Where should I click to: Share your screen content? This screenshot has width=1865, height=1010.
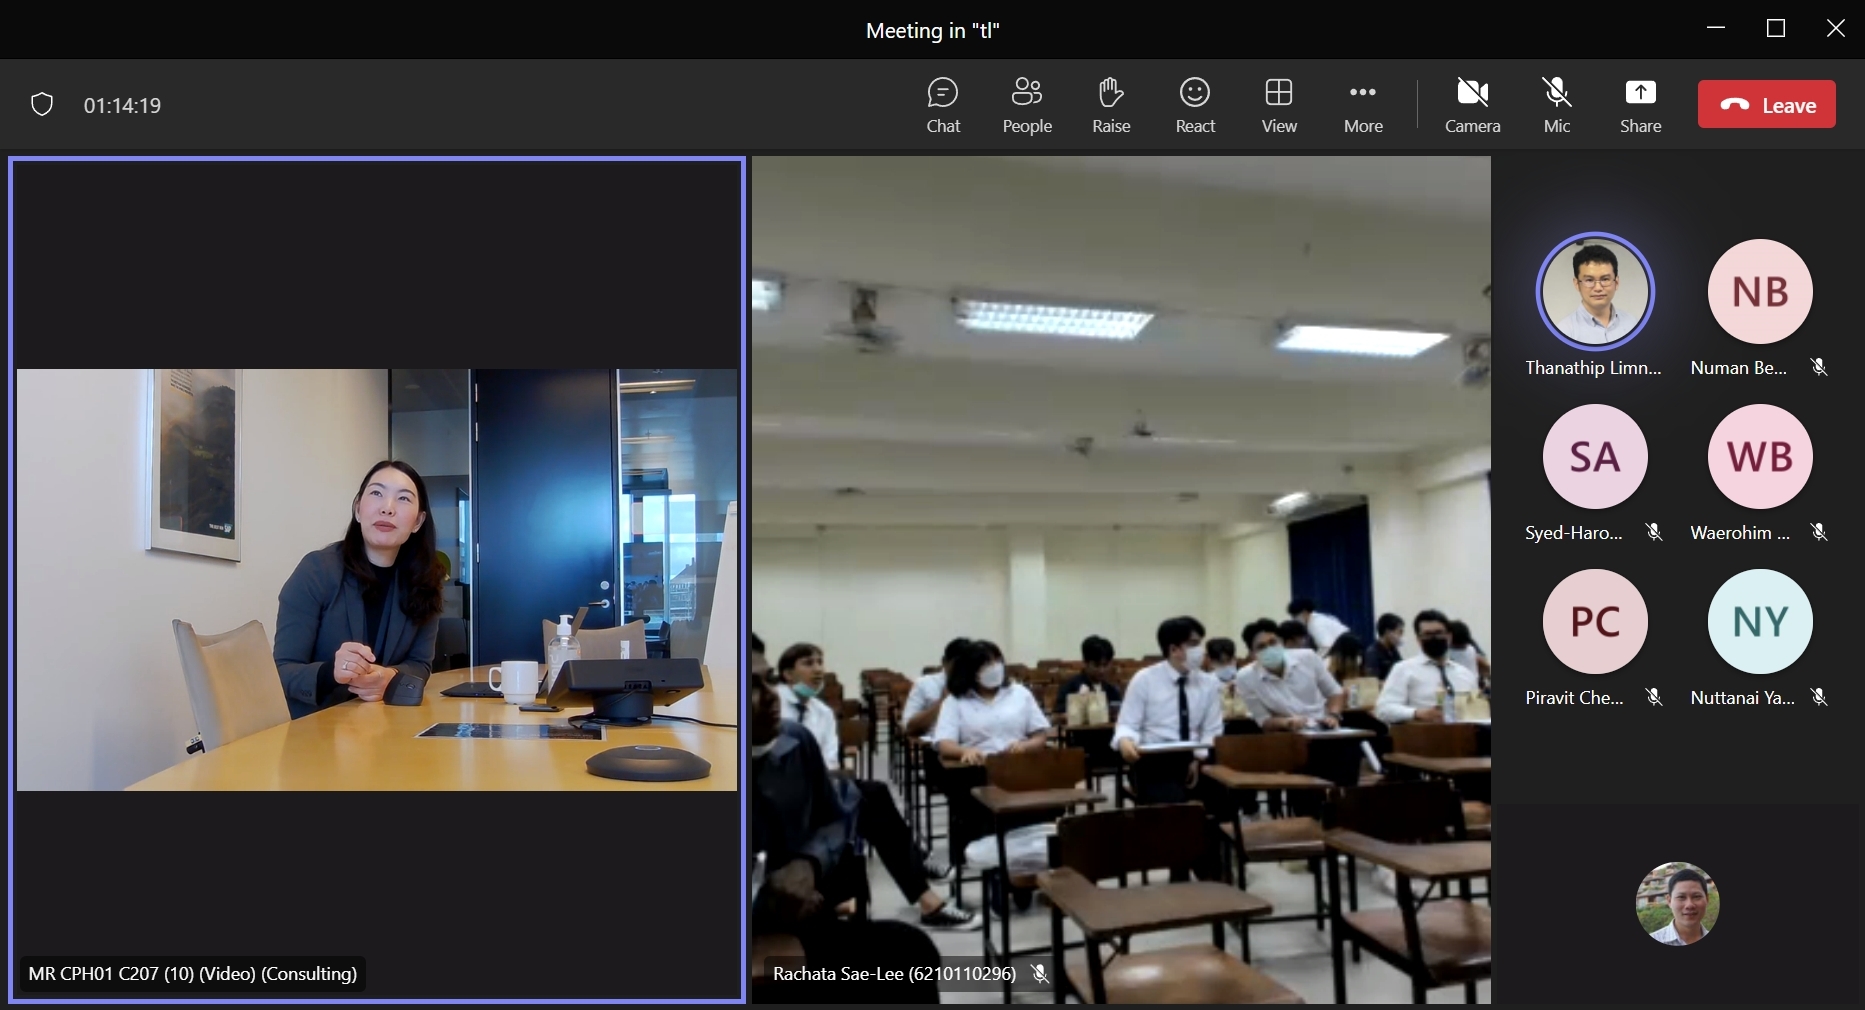pyautogui.click(x=1640, y=105)
